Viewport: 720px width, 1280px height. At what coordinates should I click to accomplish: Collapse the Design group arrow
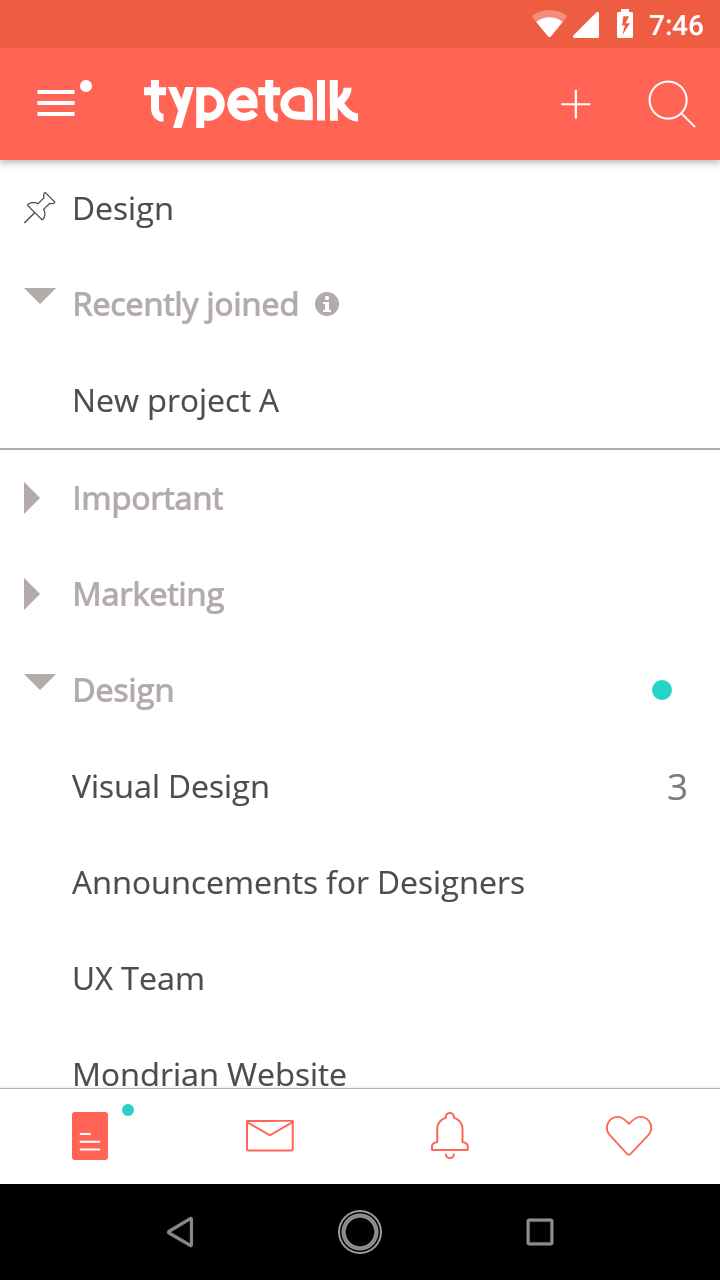(x=40, y=682)
